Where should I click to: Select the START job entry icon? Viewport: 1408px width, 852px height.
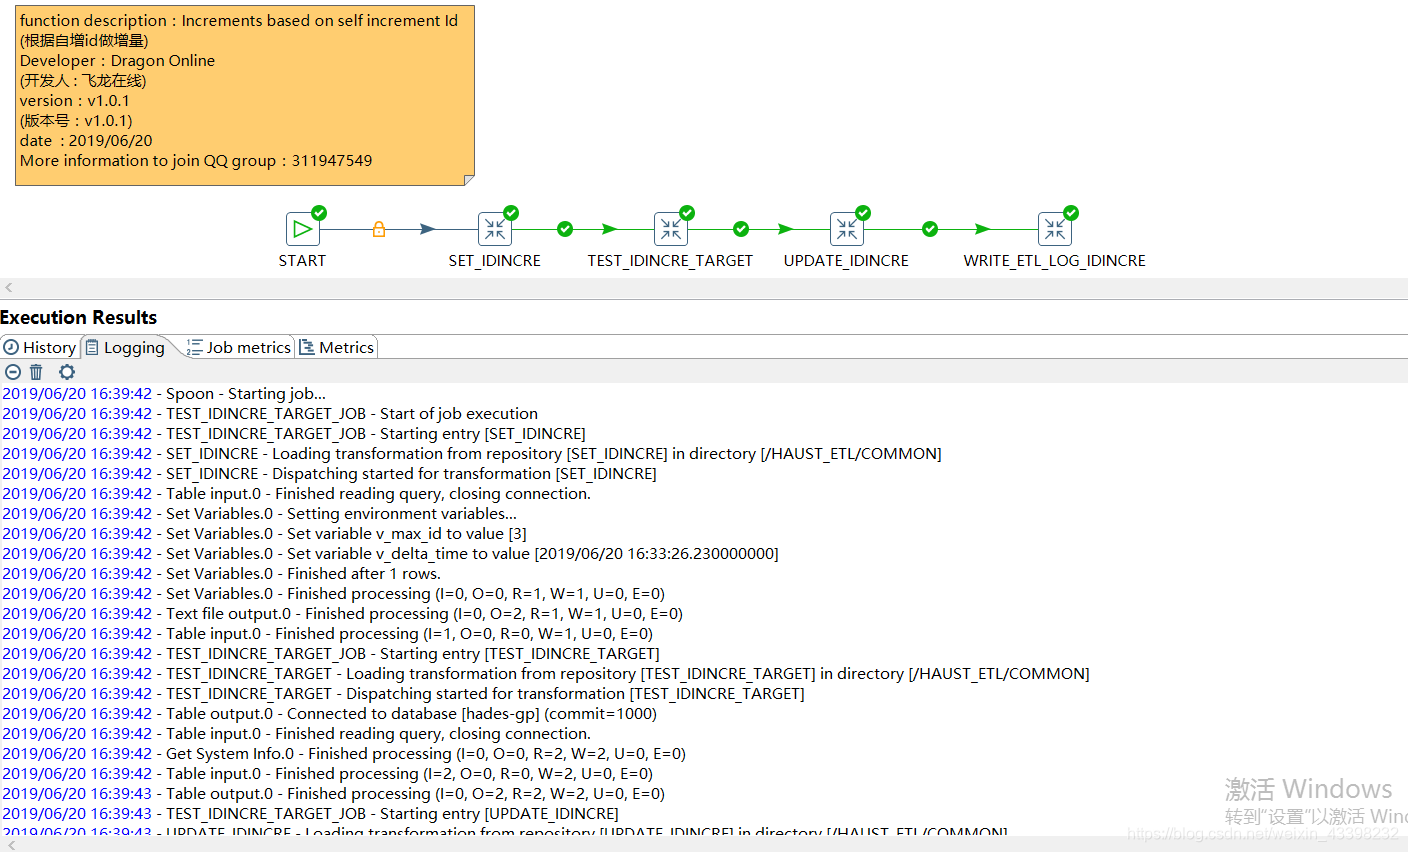click(302, 229)
